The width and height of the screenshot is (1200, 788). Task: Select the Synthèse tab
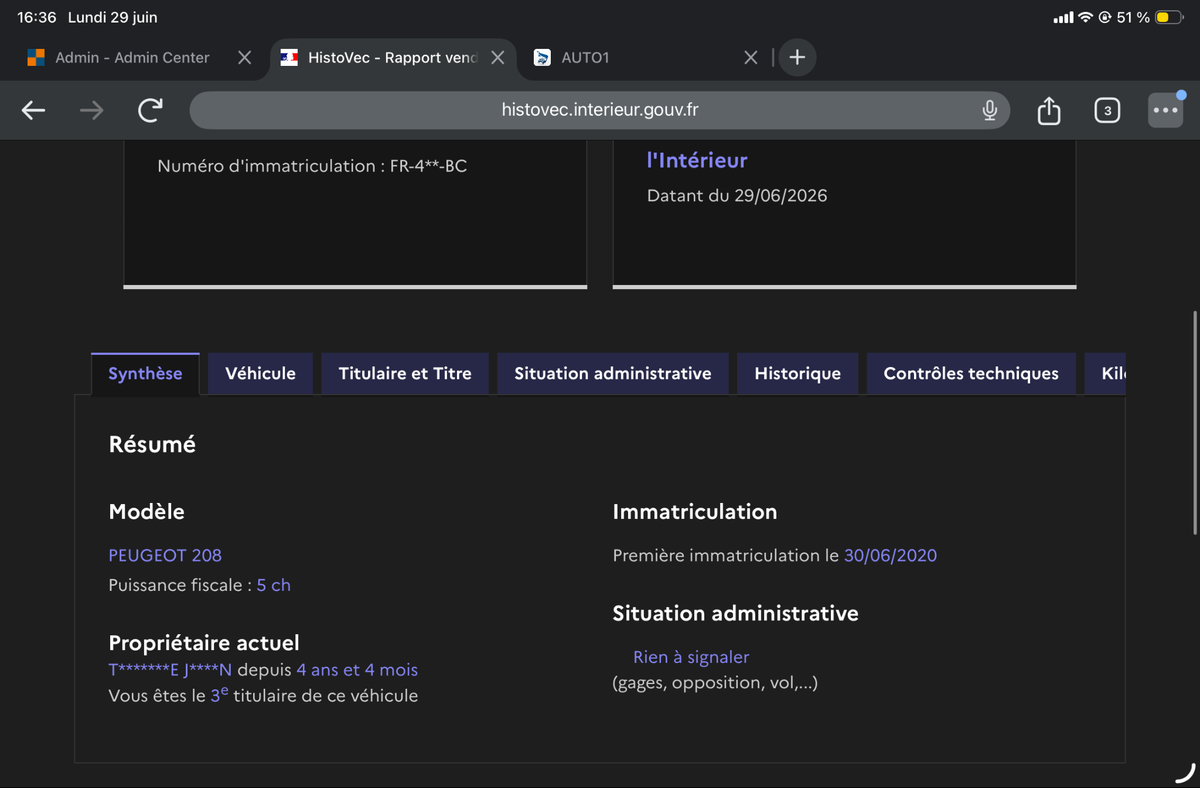coord(145,373)
